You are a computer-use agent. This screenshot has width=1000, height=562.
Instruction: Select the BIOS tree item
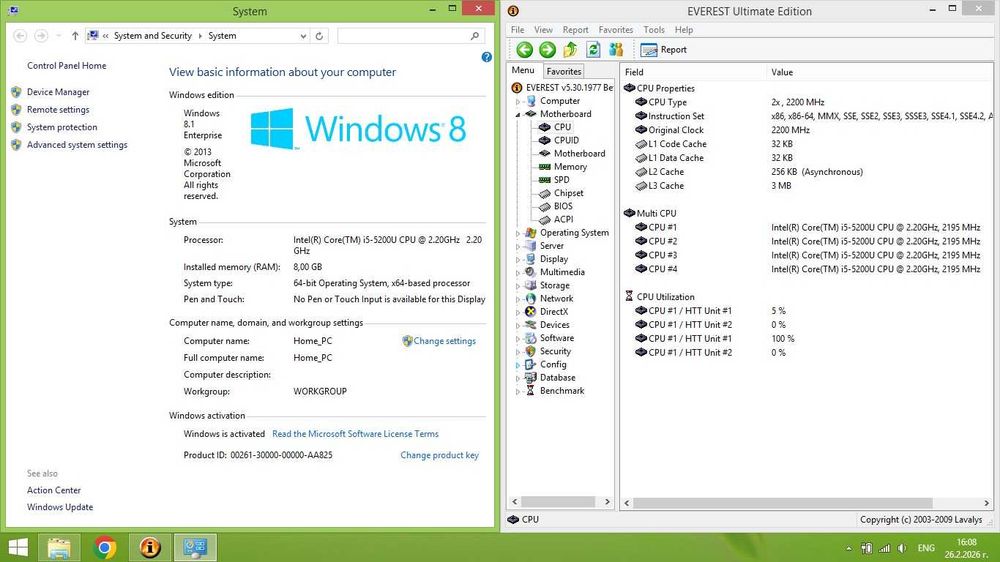point(562,206)
